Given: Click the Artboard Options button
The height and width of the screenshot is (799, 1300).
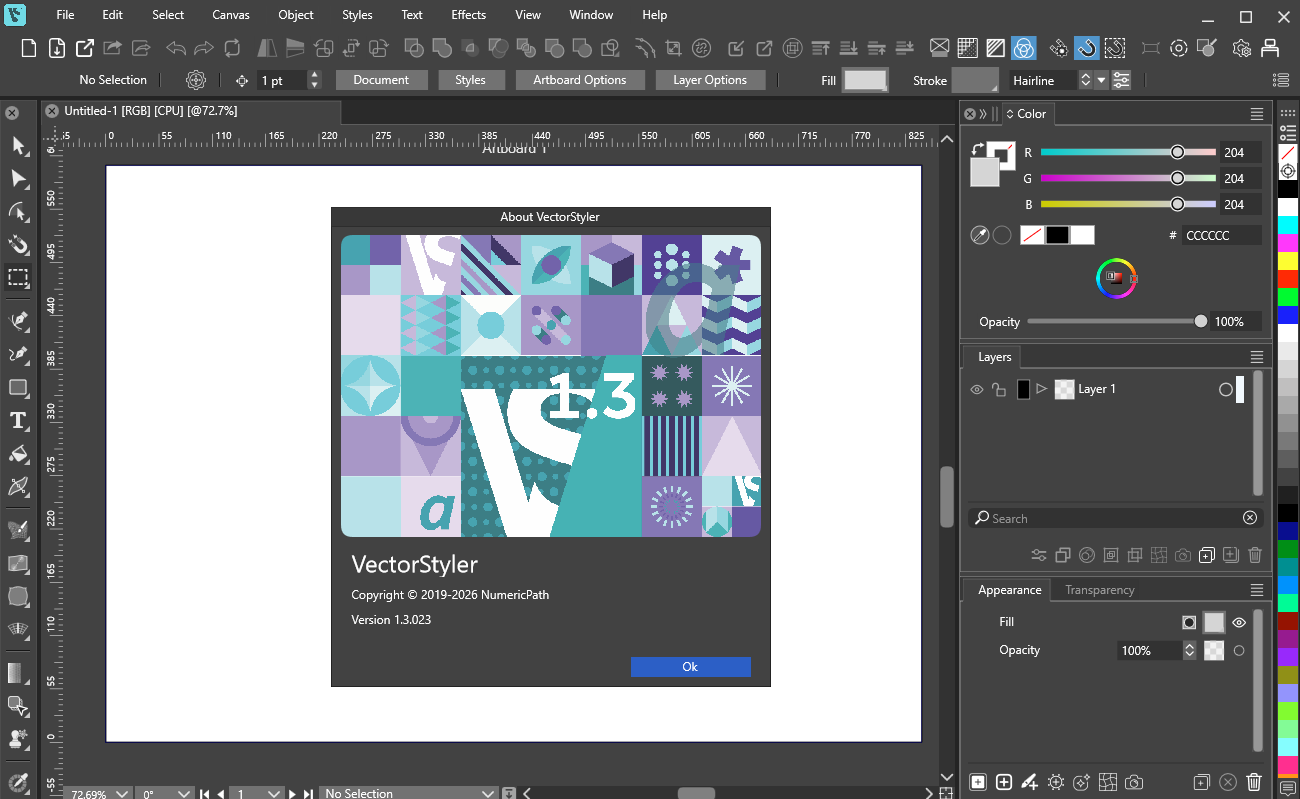Looking at the screenshot, I should pyautogui.click(x=580, y=80).
